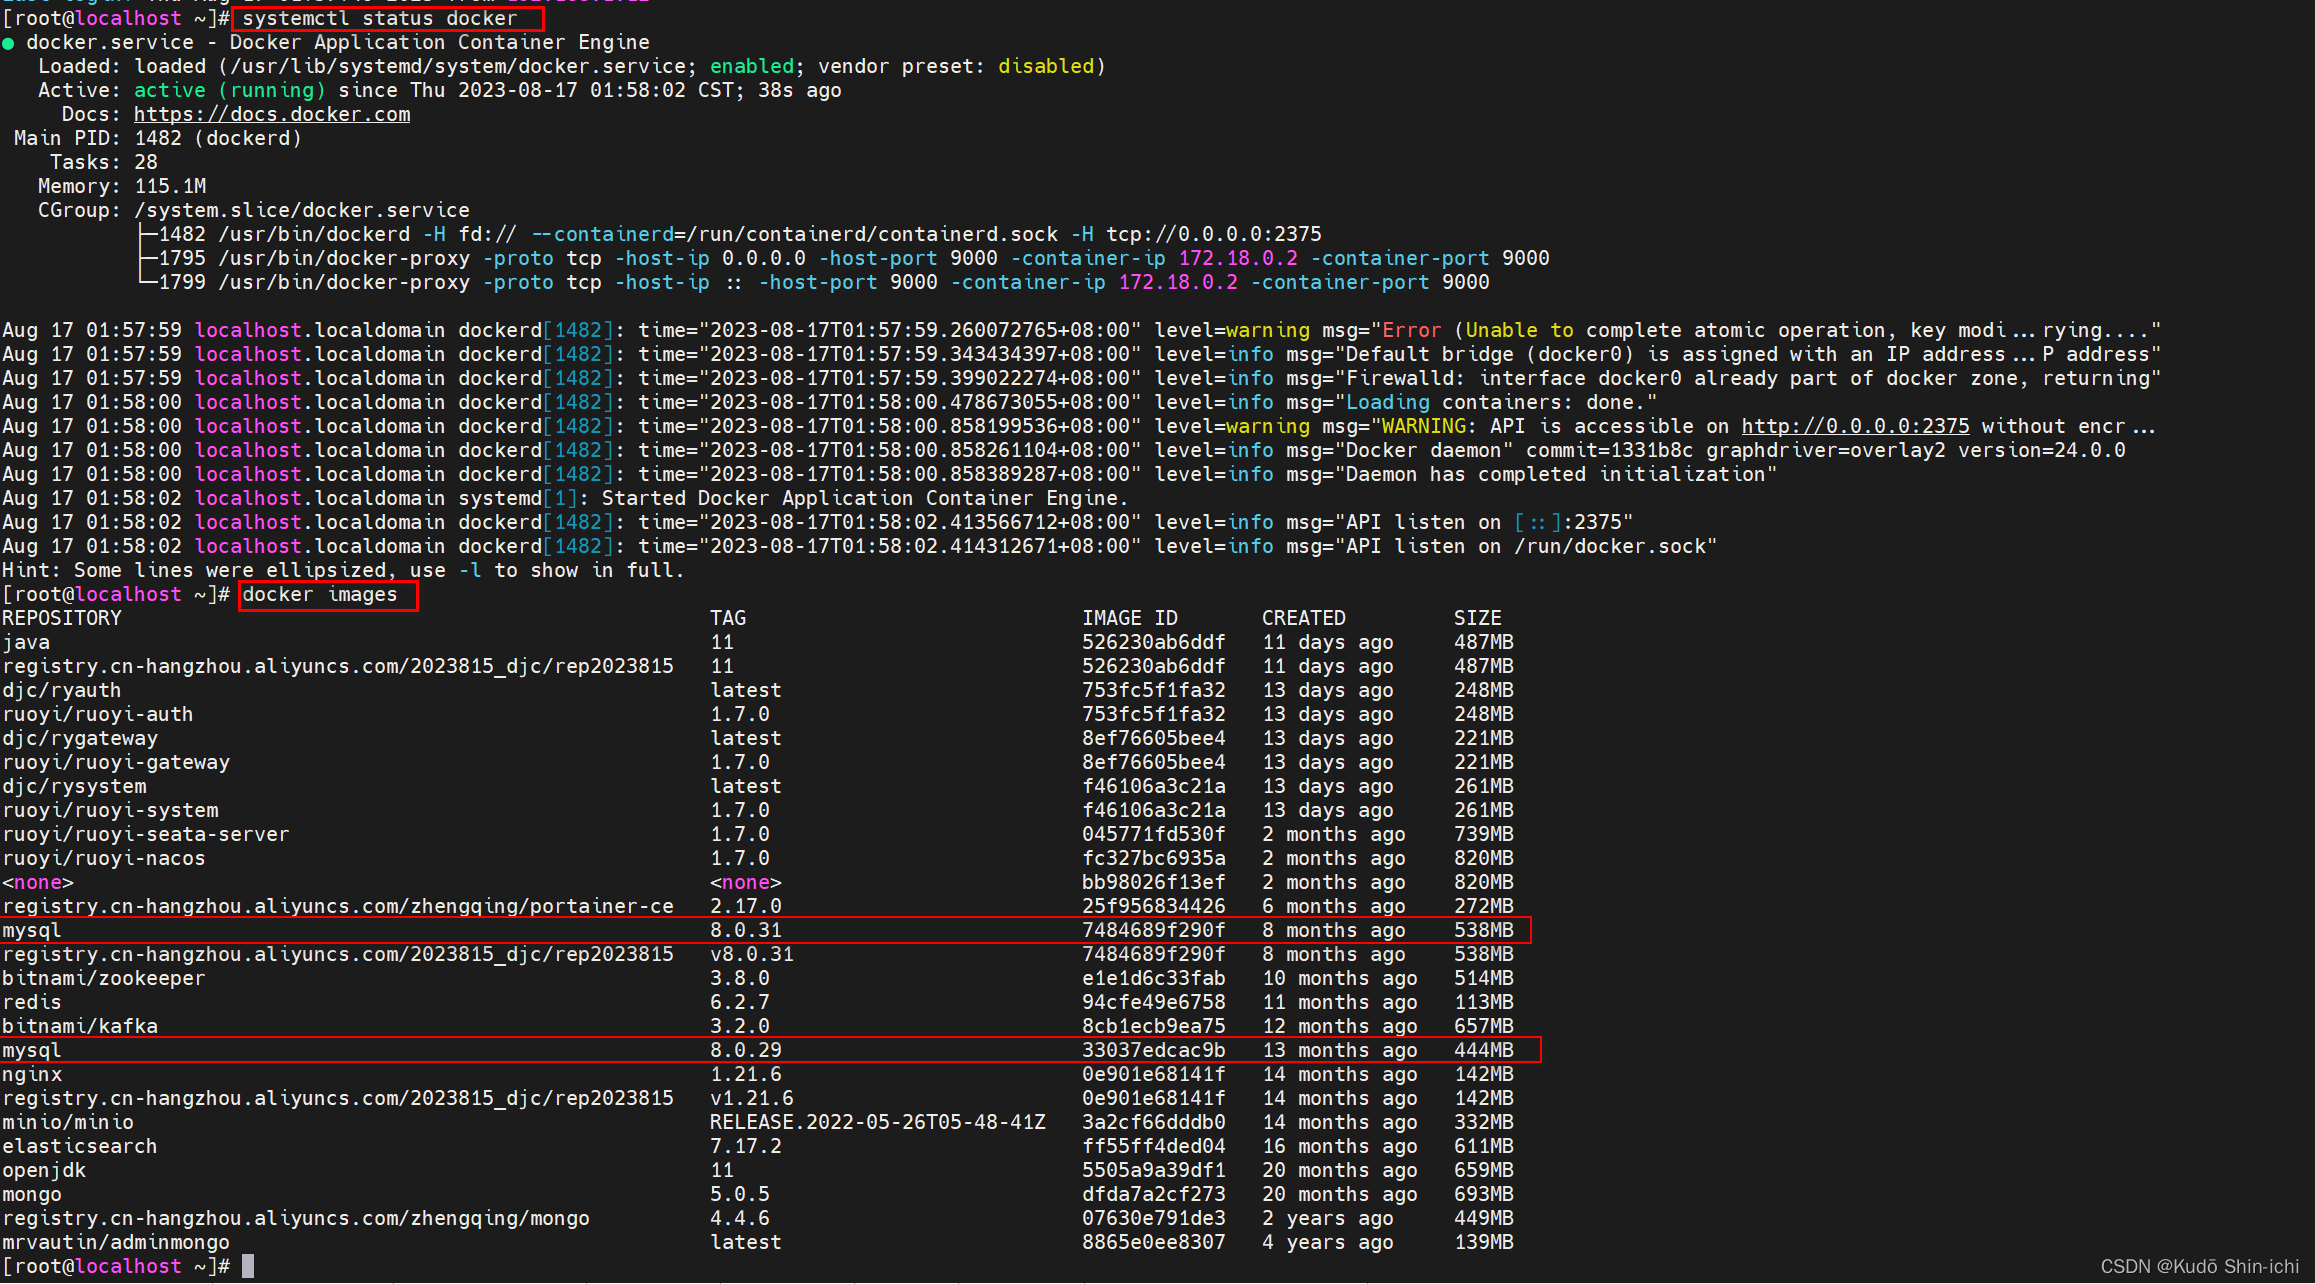
Task: Click the mrvautin/adminmongo repository entry
Action: (116, 1242)
